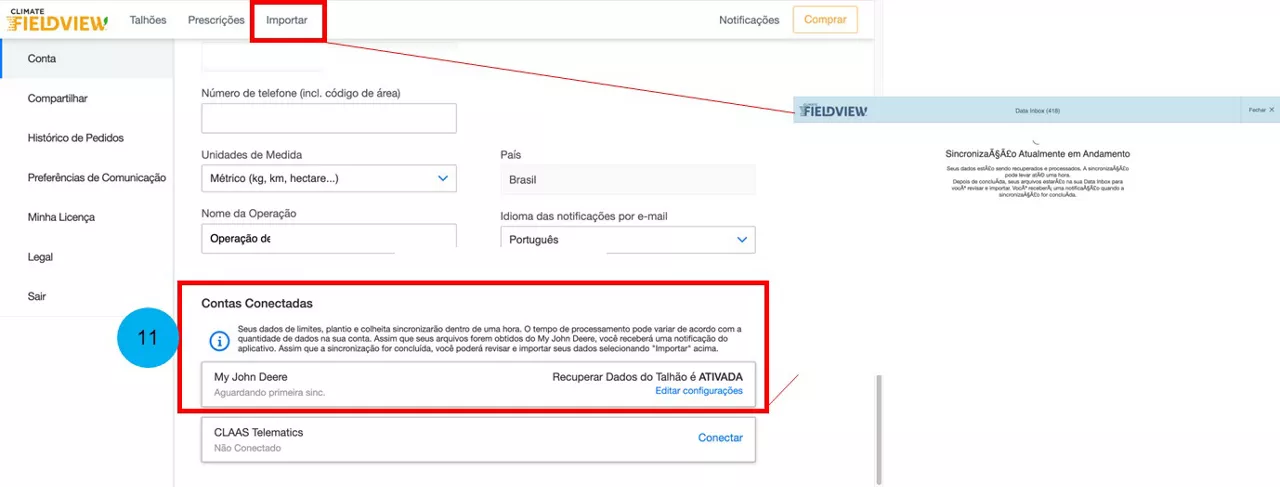Focus the Número de telefone input field
Image resolution: width=1280 pixels, height=487 pixels.
(328, 118)
